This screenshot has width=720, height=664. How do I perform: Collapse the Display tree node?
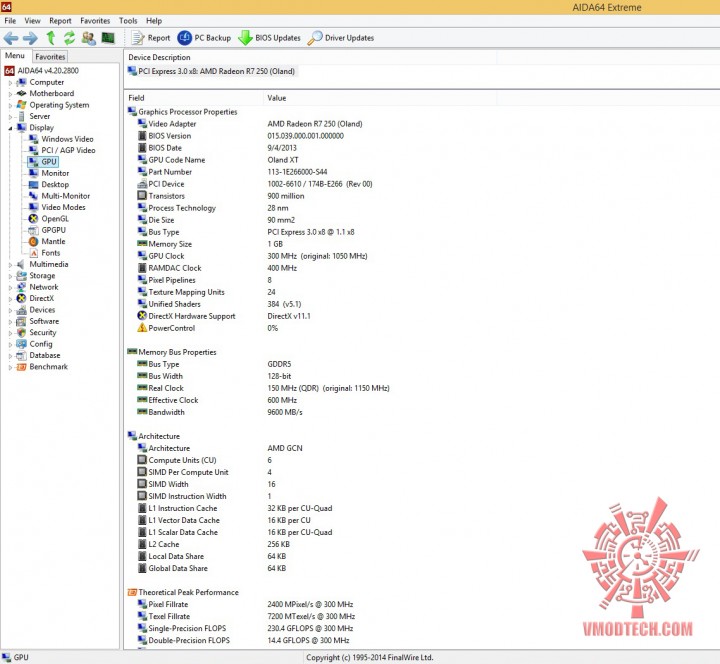(x=10, y=128)
